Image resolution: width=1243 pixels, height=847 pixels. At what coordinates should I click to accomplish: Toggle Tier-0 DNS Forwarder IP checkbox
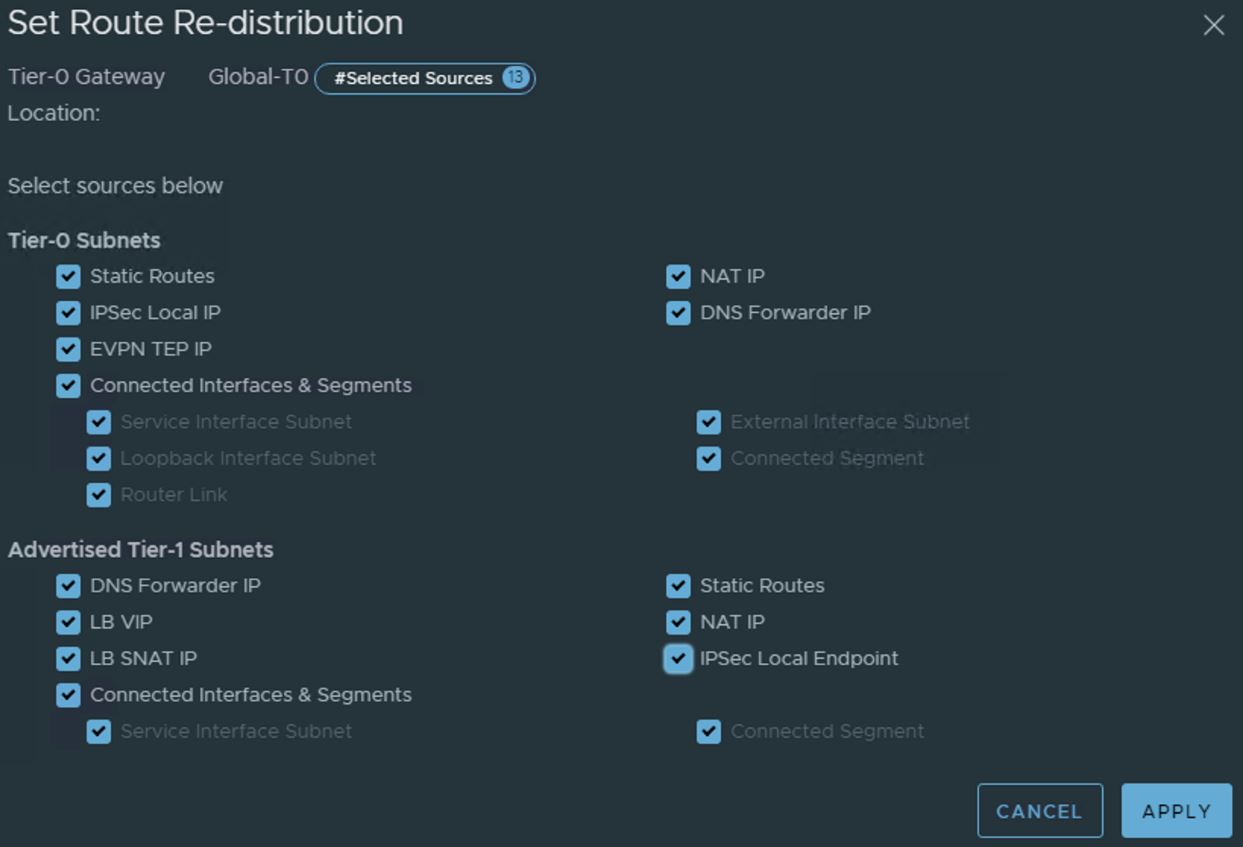678,313
